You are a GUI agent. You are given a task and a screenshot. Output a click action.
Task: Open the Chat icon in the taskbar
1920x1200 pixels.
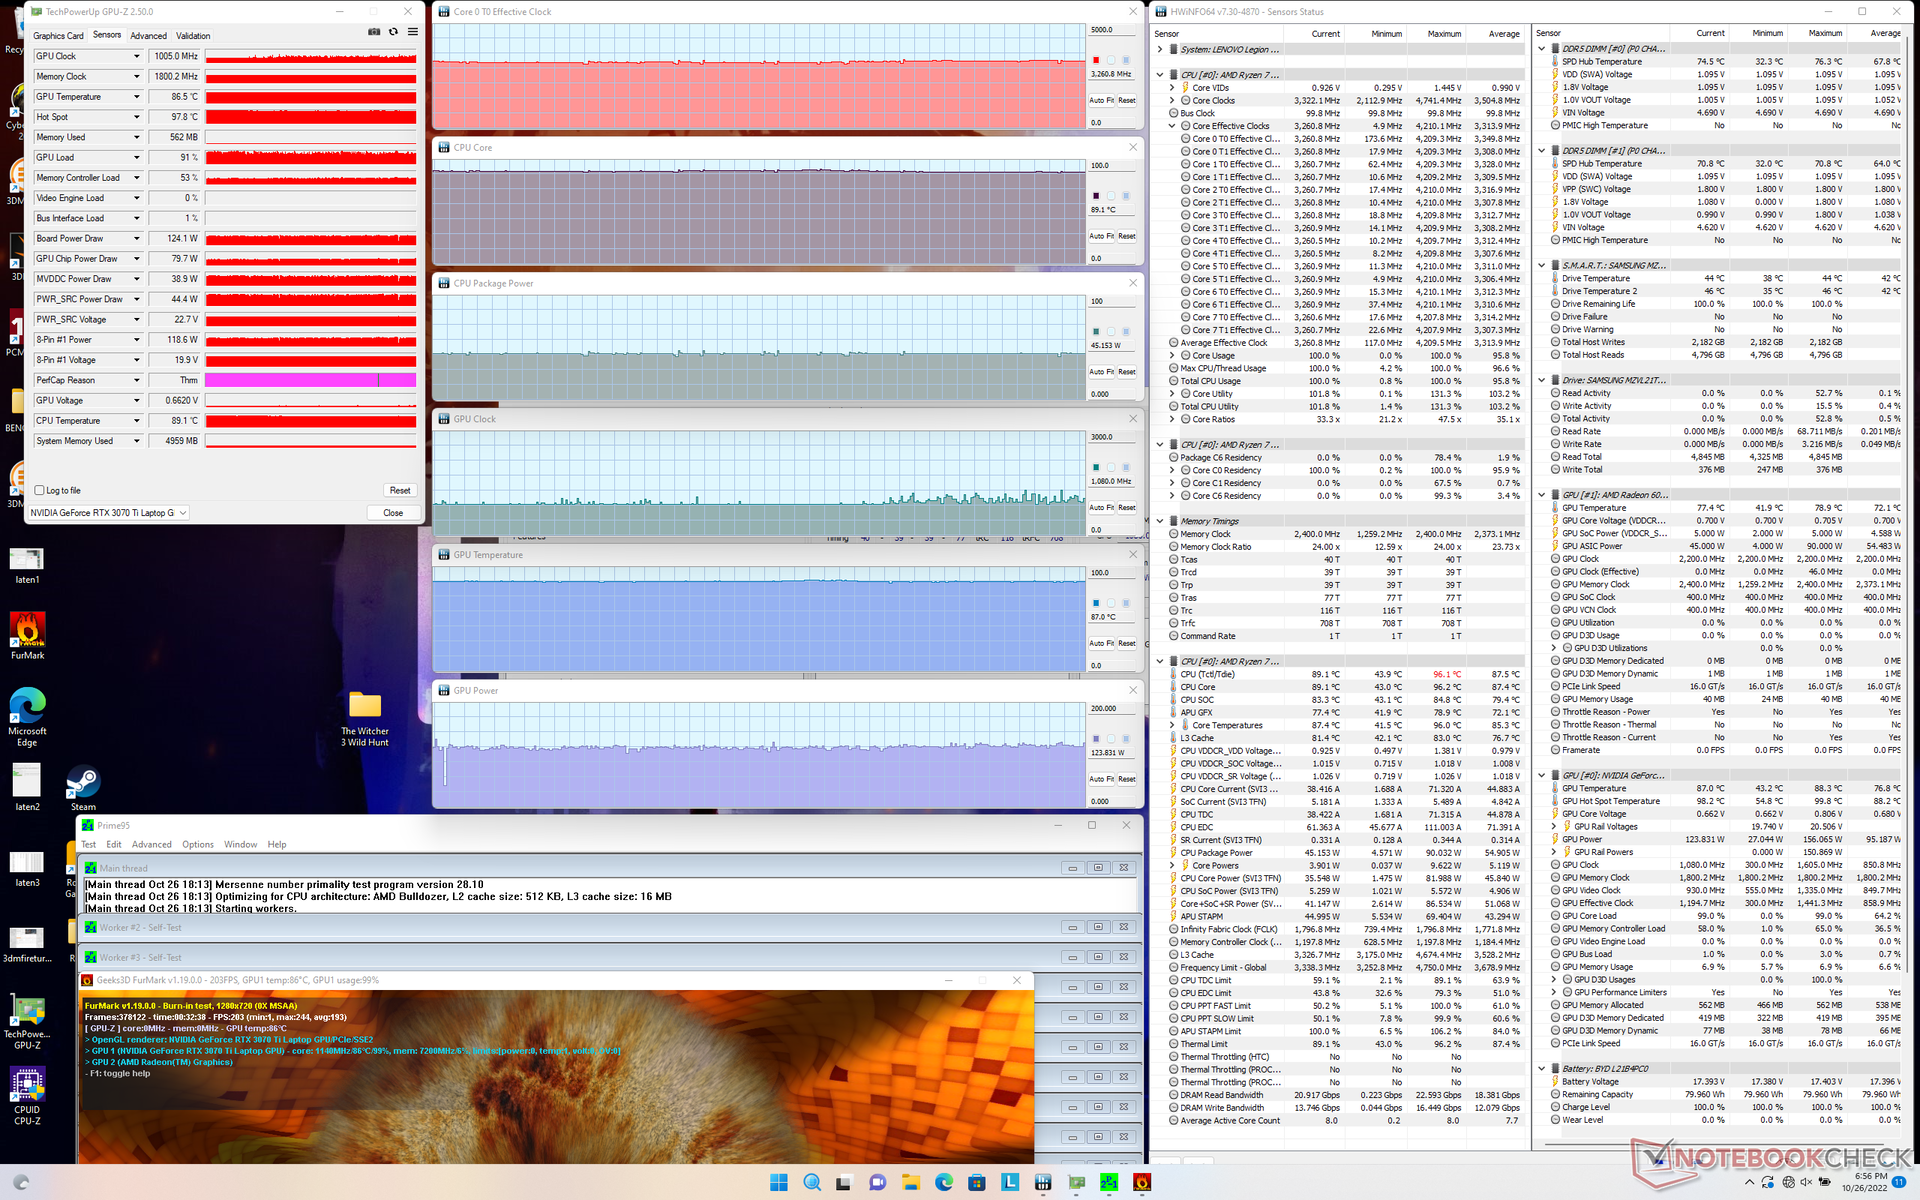tap(877, 1182)
